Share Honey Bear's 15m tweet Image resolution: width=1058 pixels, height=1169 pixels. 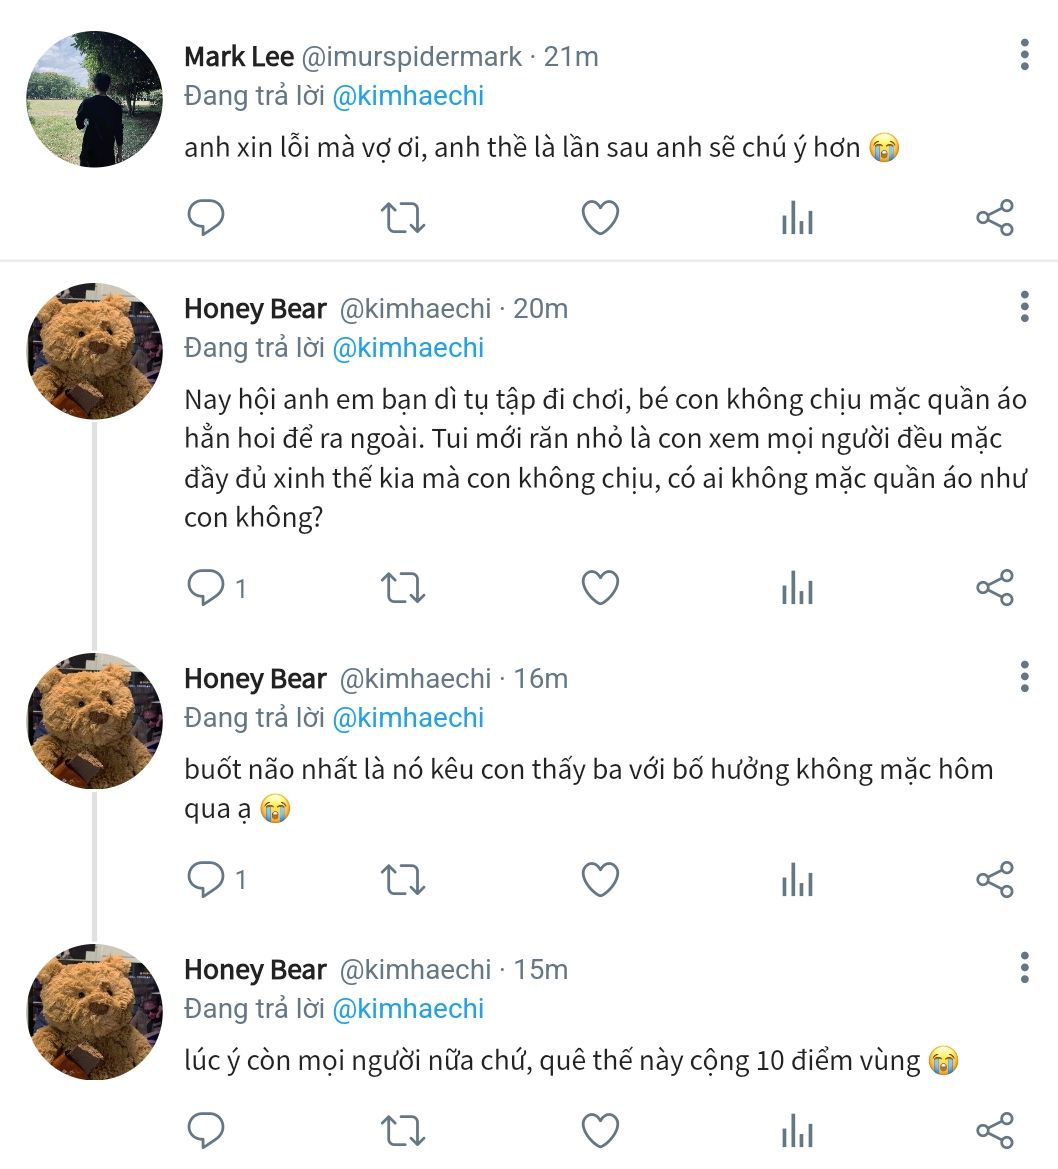pyautogui.click(x=994, y=1130)
